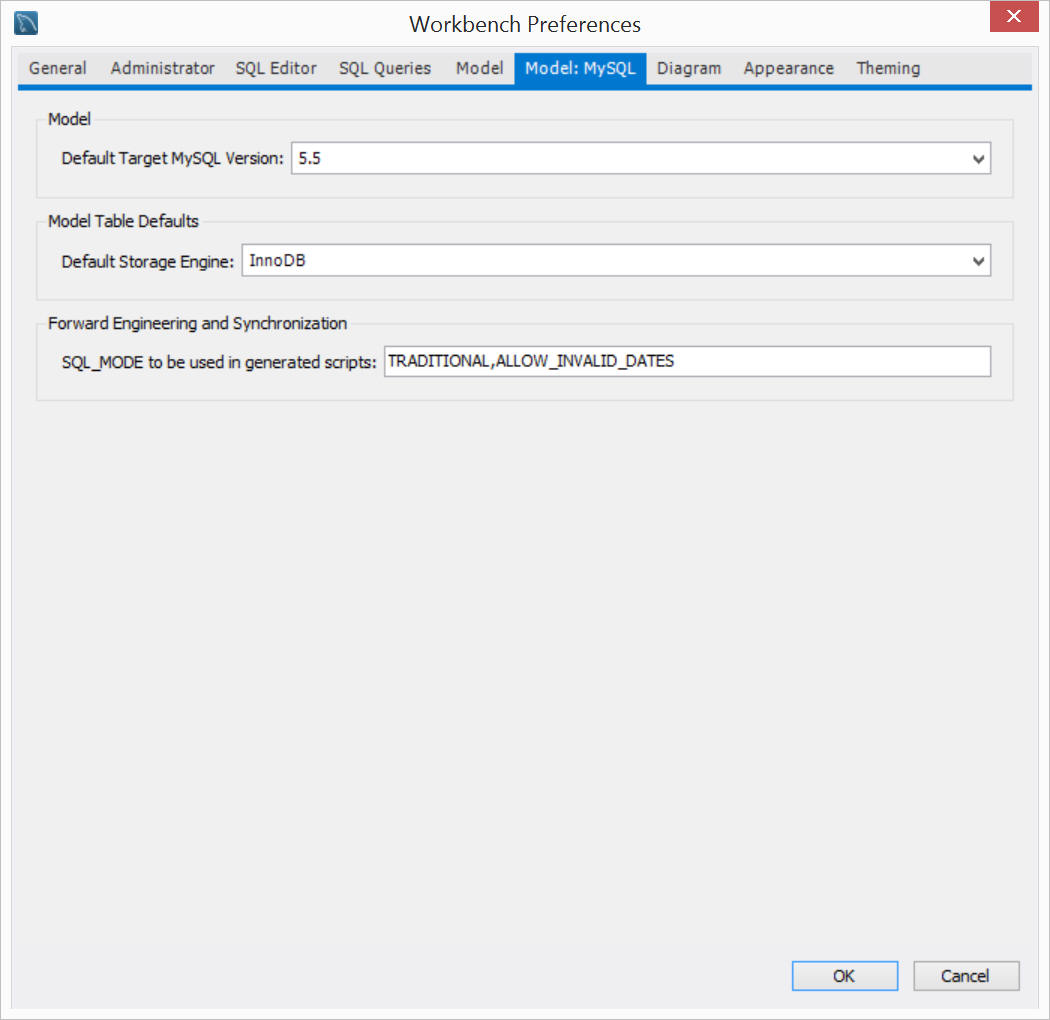Click the Forward Engineering and Synchronization heading

198,323
